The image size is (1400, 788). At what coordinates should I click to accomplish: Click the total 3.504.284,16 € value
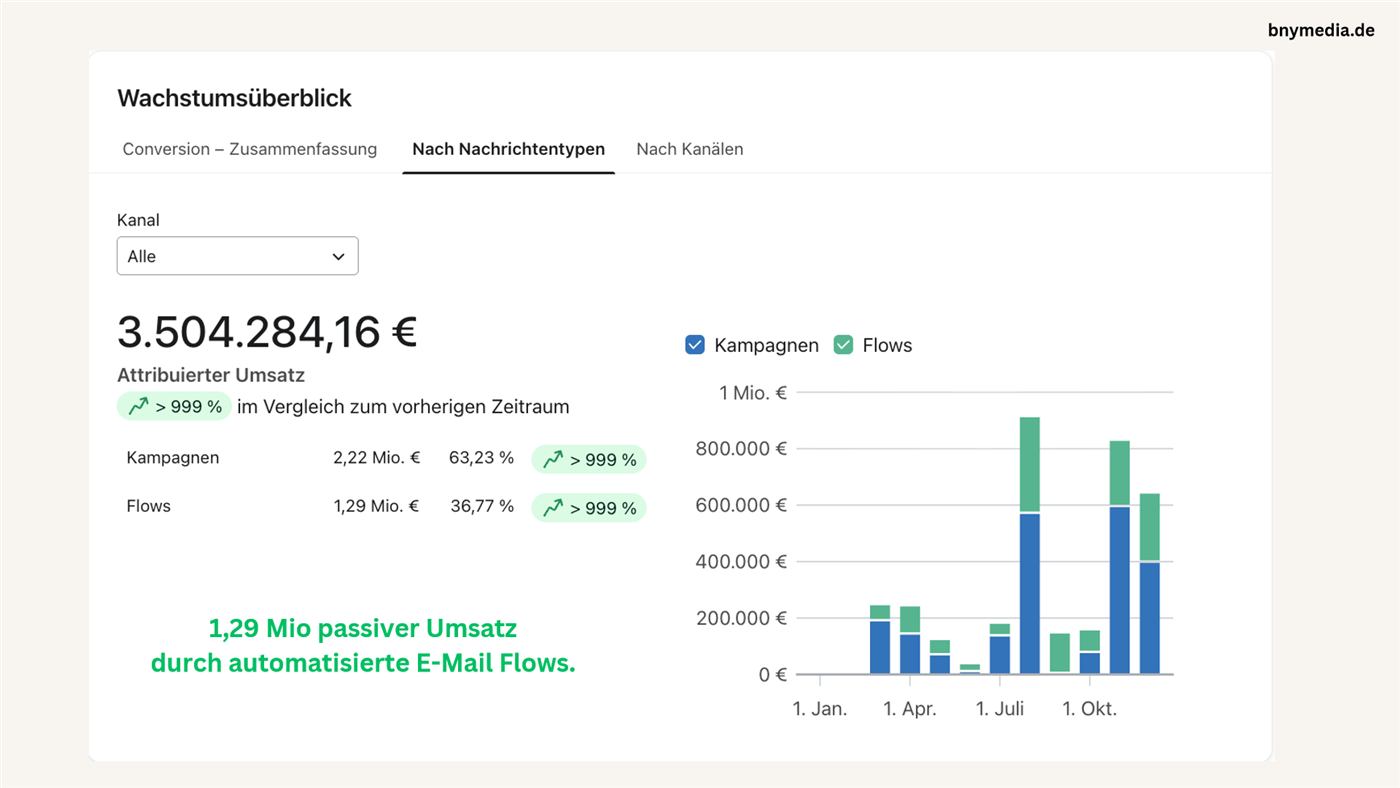267,332
